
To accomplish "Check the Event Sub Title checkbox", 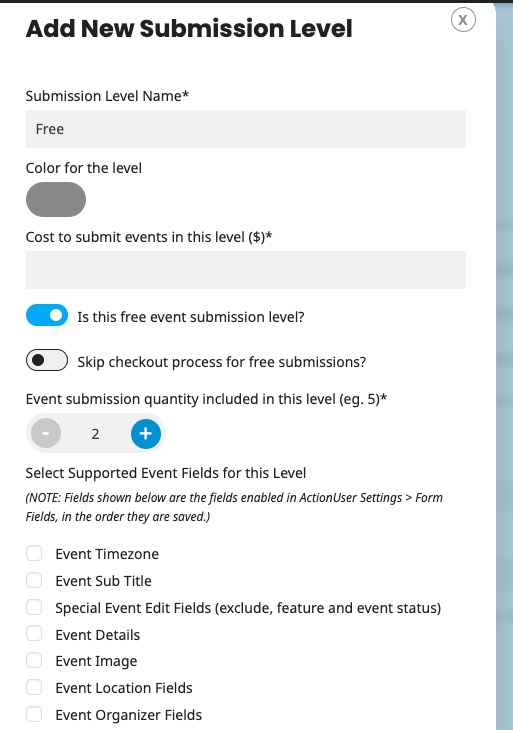I will tap(34, 581).
